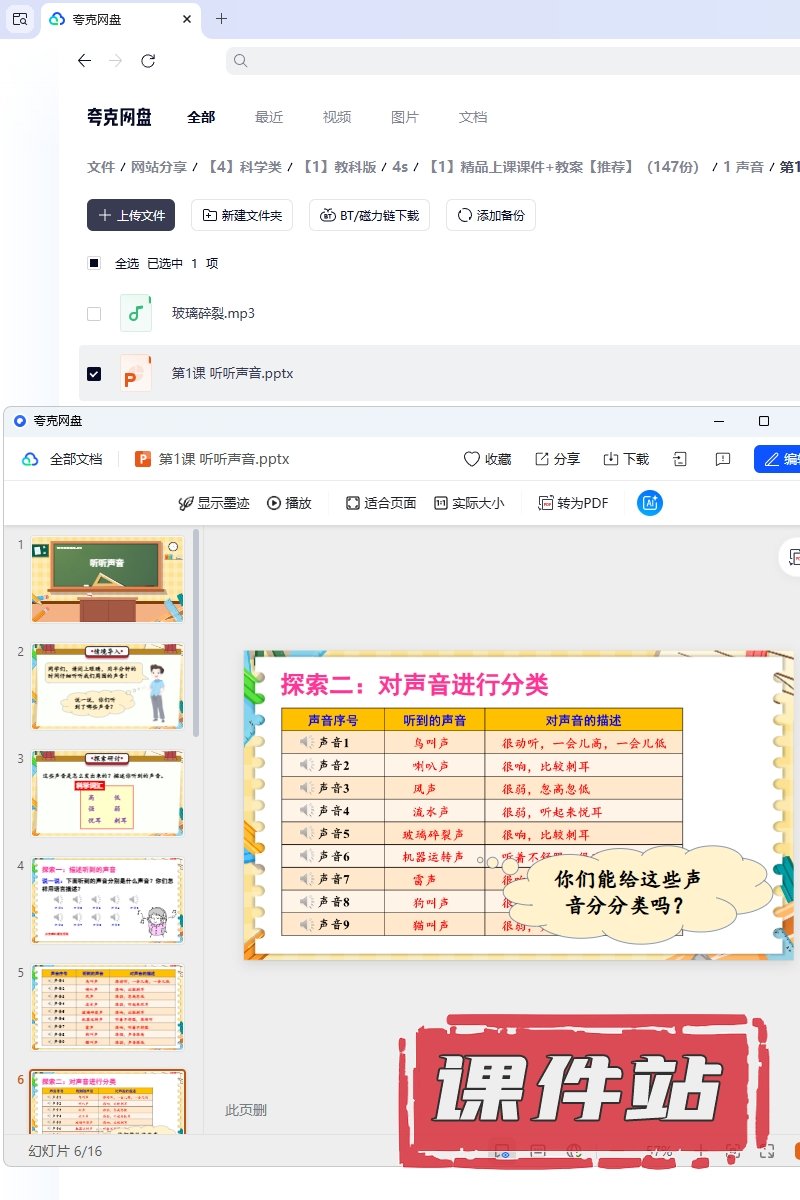Check the box for 玻璃碎裂.mp3
800x1200 pixels.
coord(94,313)
